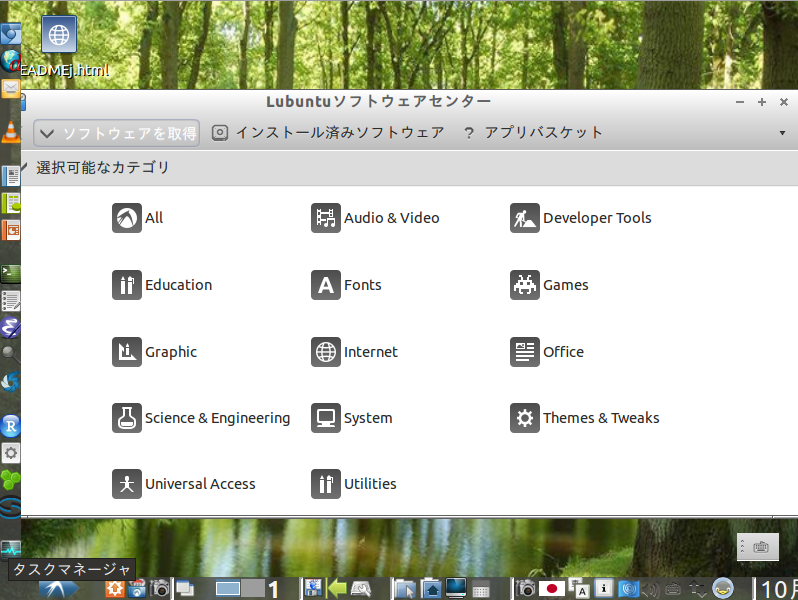Open the presentation app icon in side panel
The image size is (798, 600).
[11, 230]
